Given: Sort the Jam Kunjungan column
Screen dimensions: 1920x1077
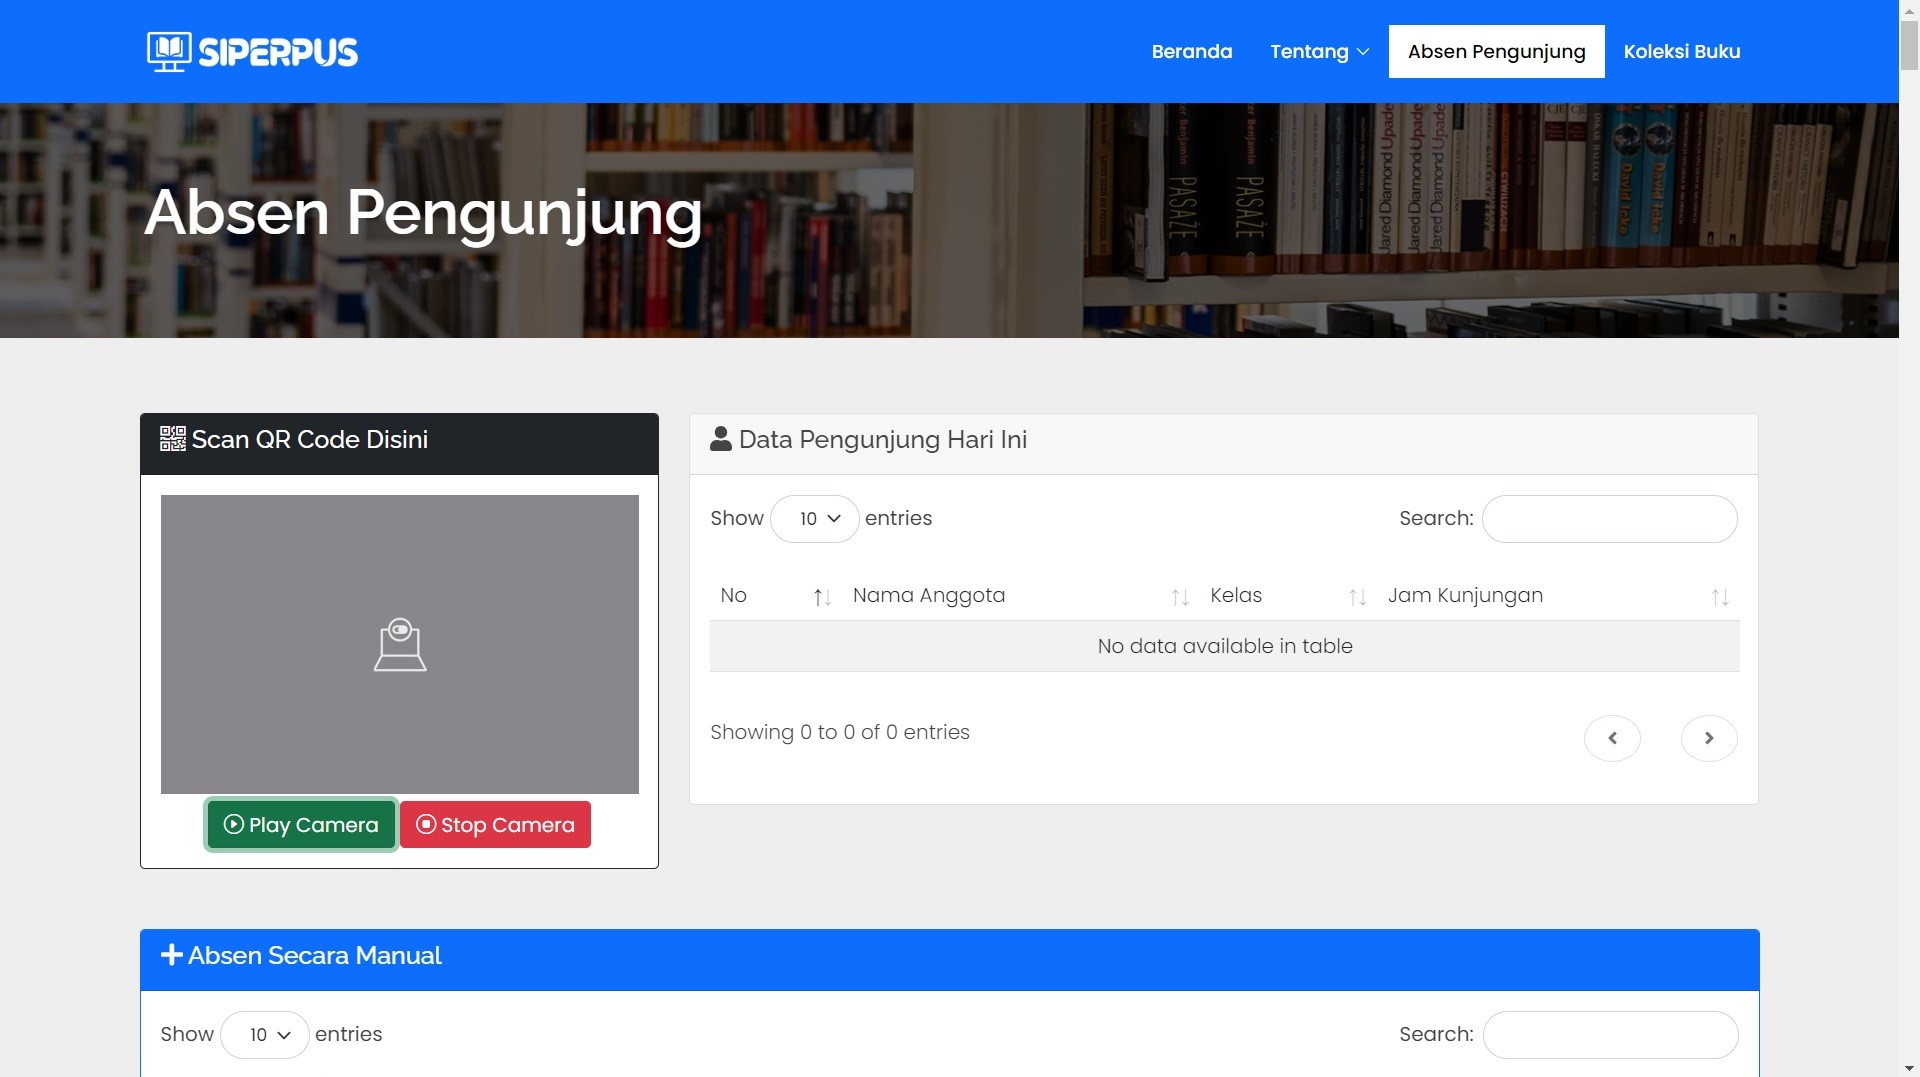Looking at the screenshot, I should pos(1719,597).
